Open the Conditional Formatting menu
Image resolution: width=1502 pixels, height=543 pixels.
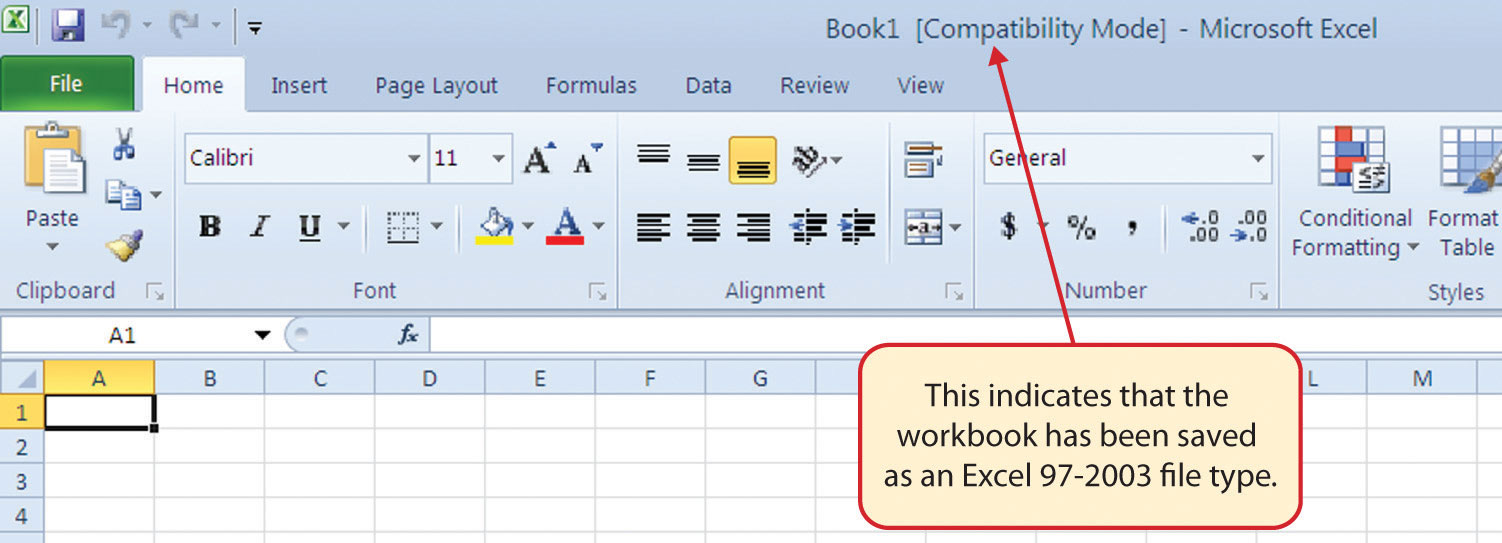(1354, 193)
